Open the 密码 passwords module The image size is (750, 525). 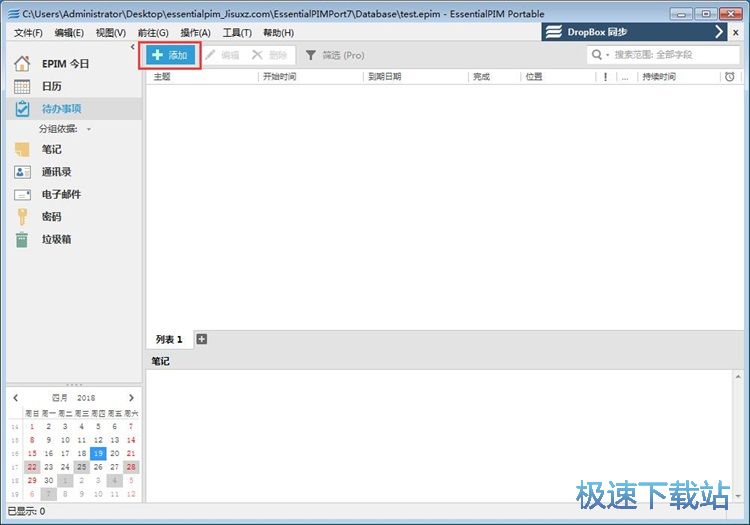[x=51, y=217]
